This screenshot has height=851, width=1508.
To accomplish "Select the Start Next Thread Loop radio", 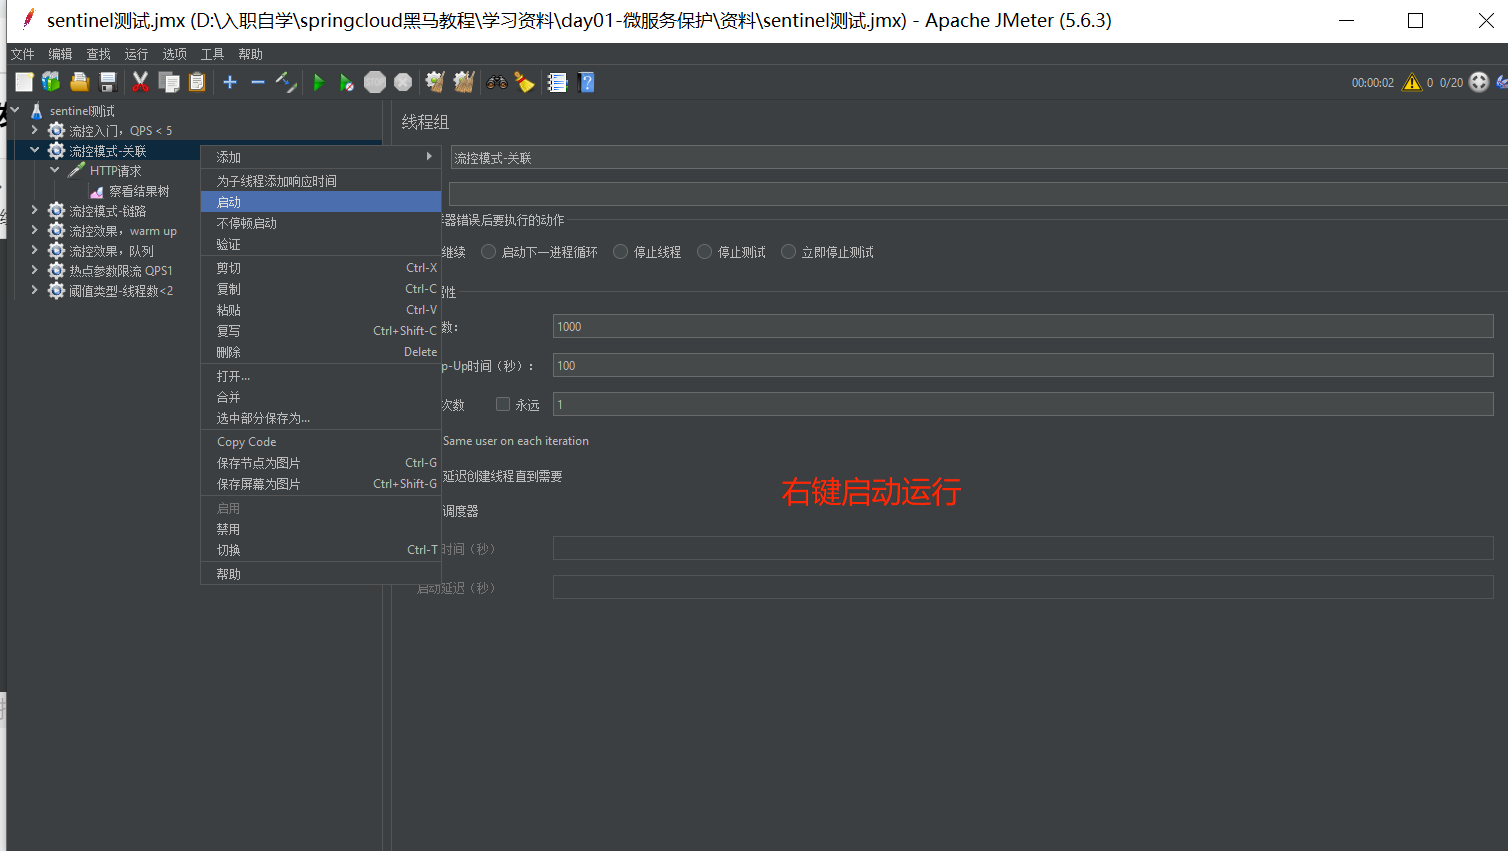I will (488, 252).
